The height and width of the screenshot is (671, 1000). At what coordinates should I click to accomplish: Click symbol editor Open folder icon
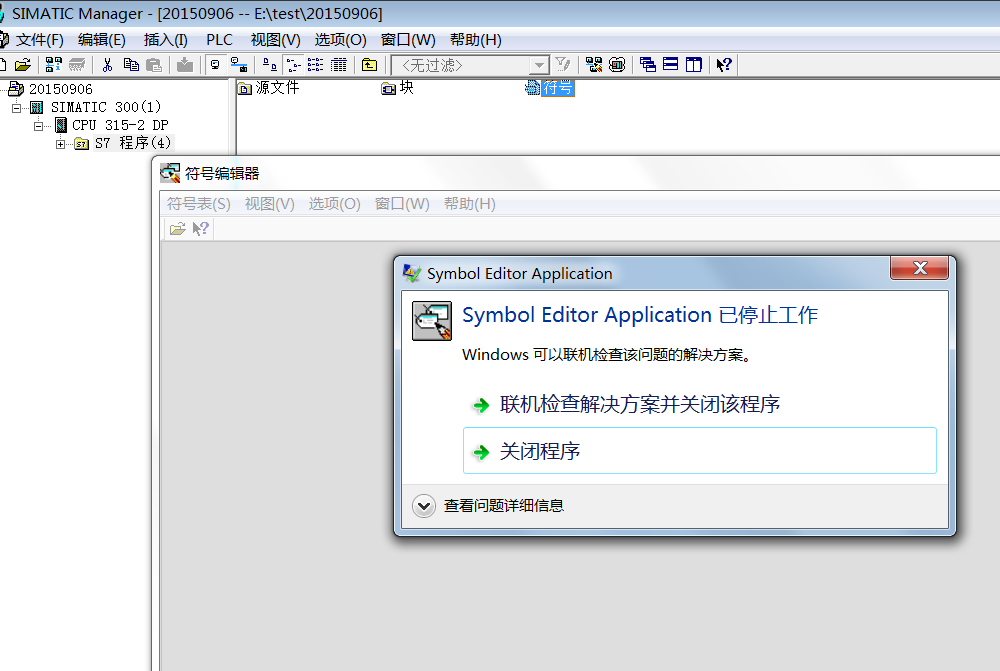[x=177, y=228]
